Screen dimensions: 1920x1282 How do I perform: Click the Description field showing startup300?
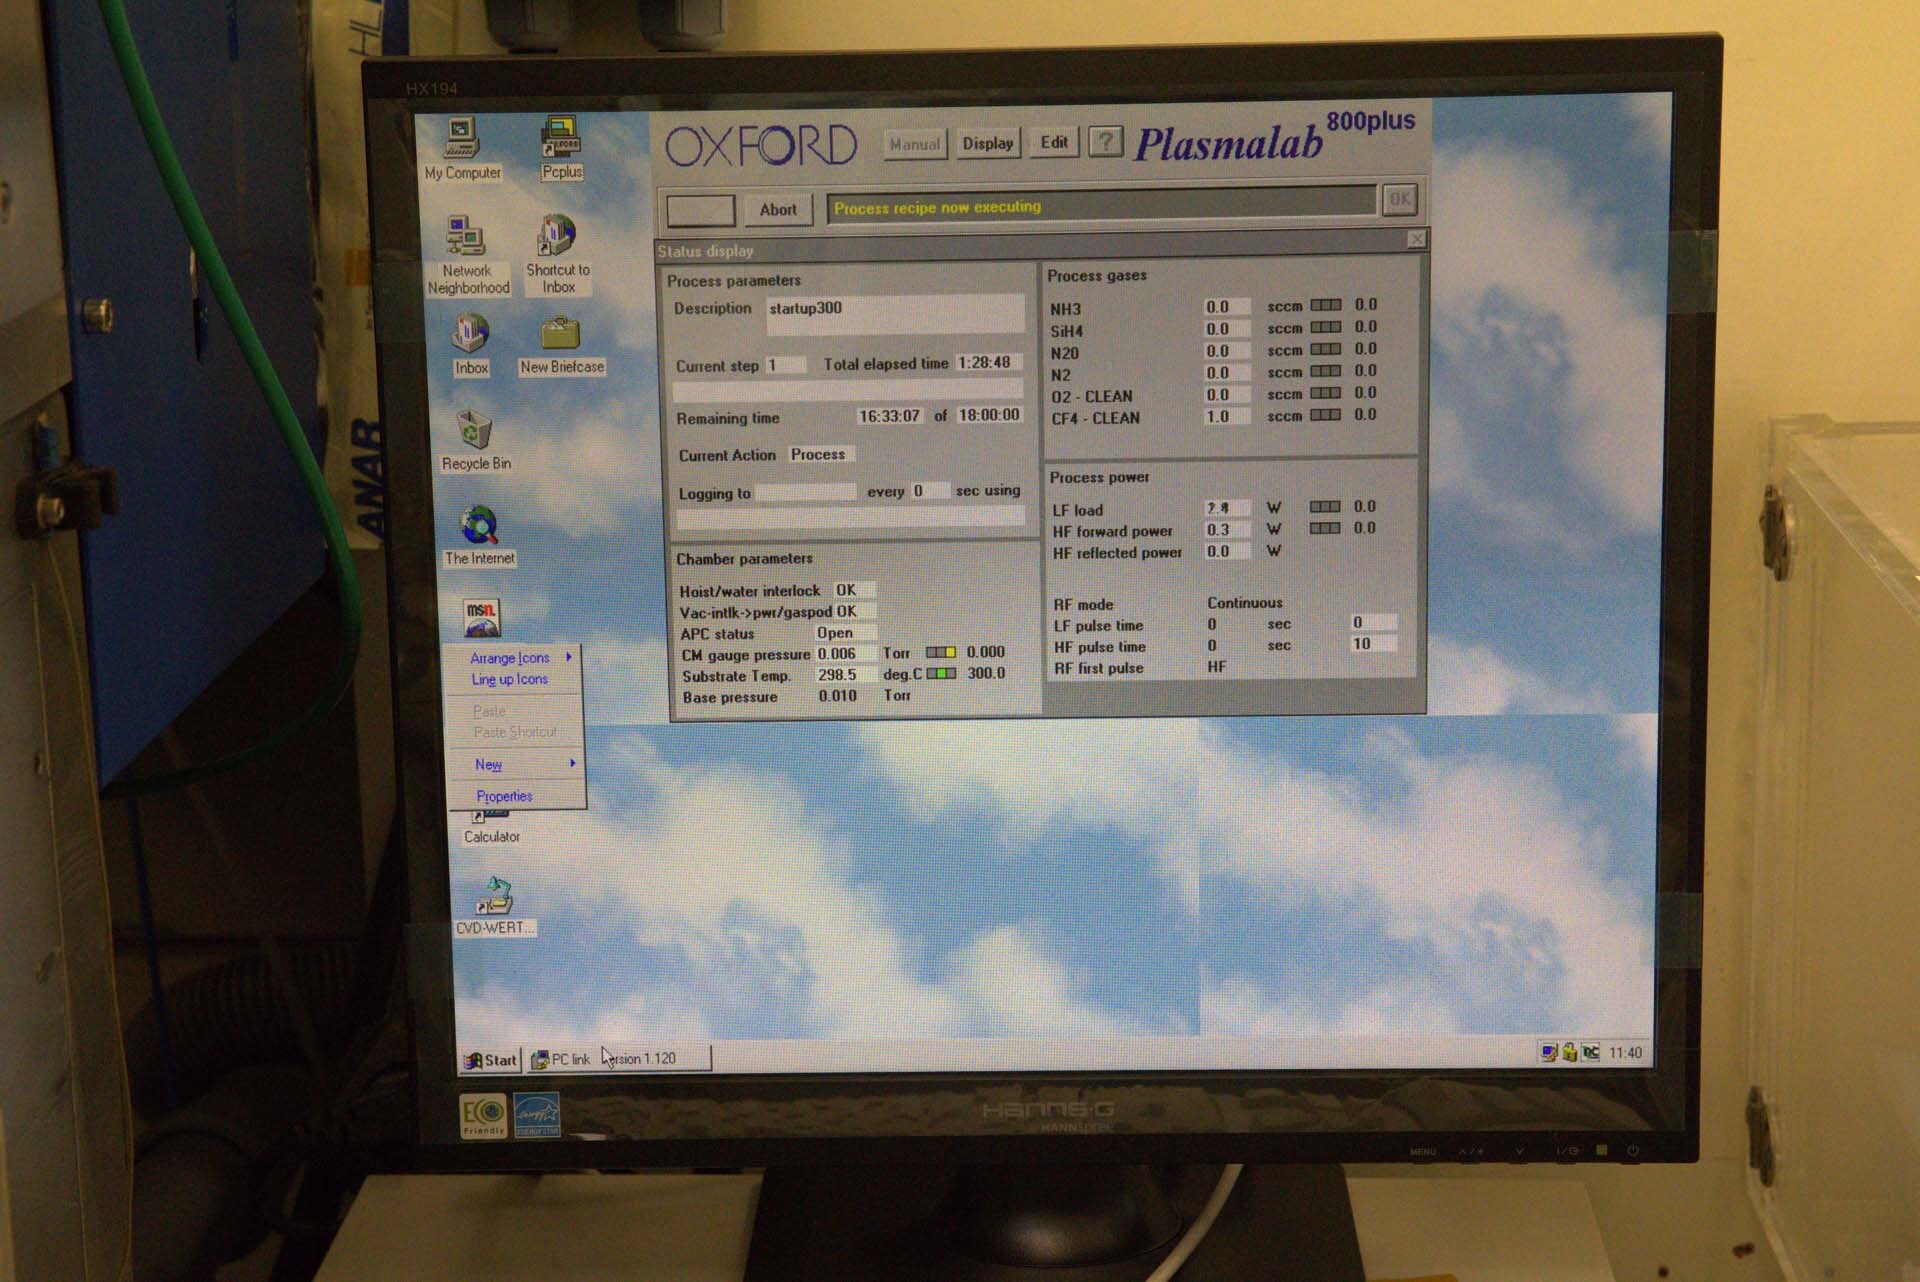point(895,312)
